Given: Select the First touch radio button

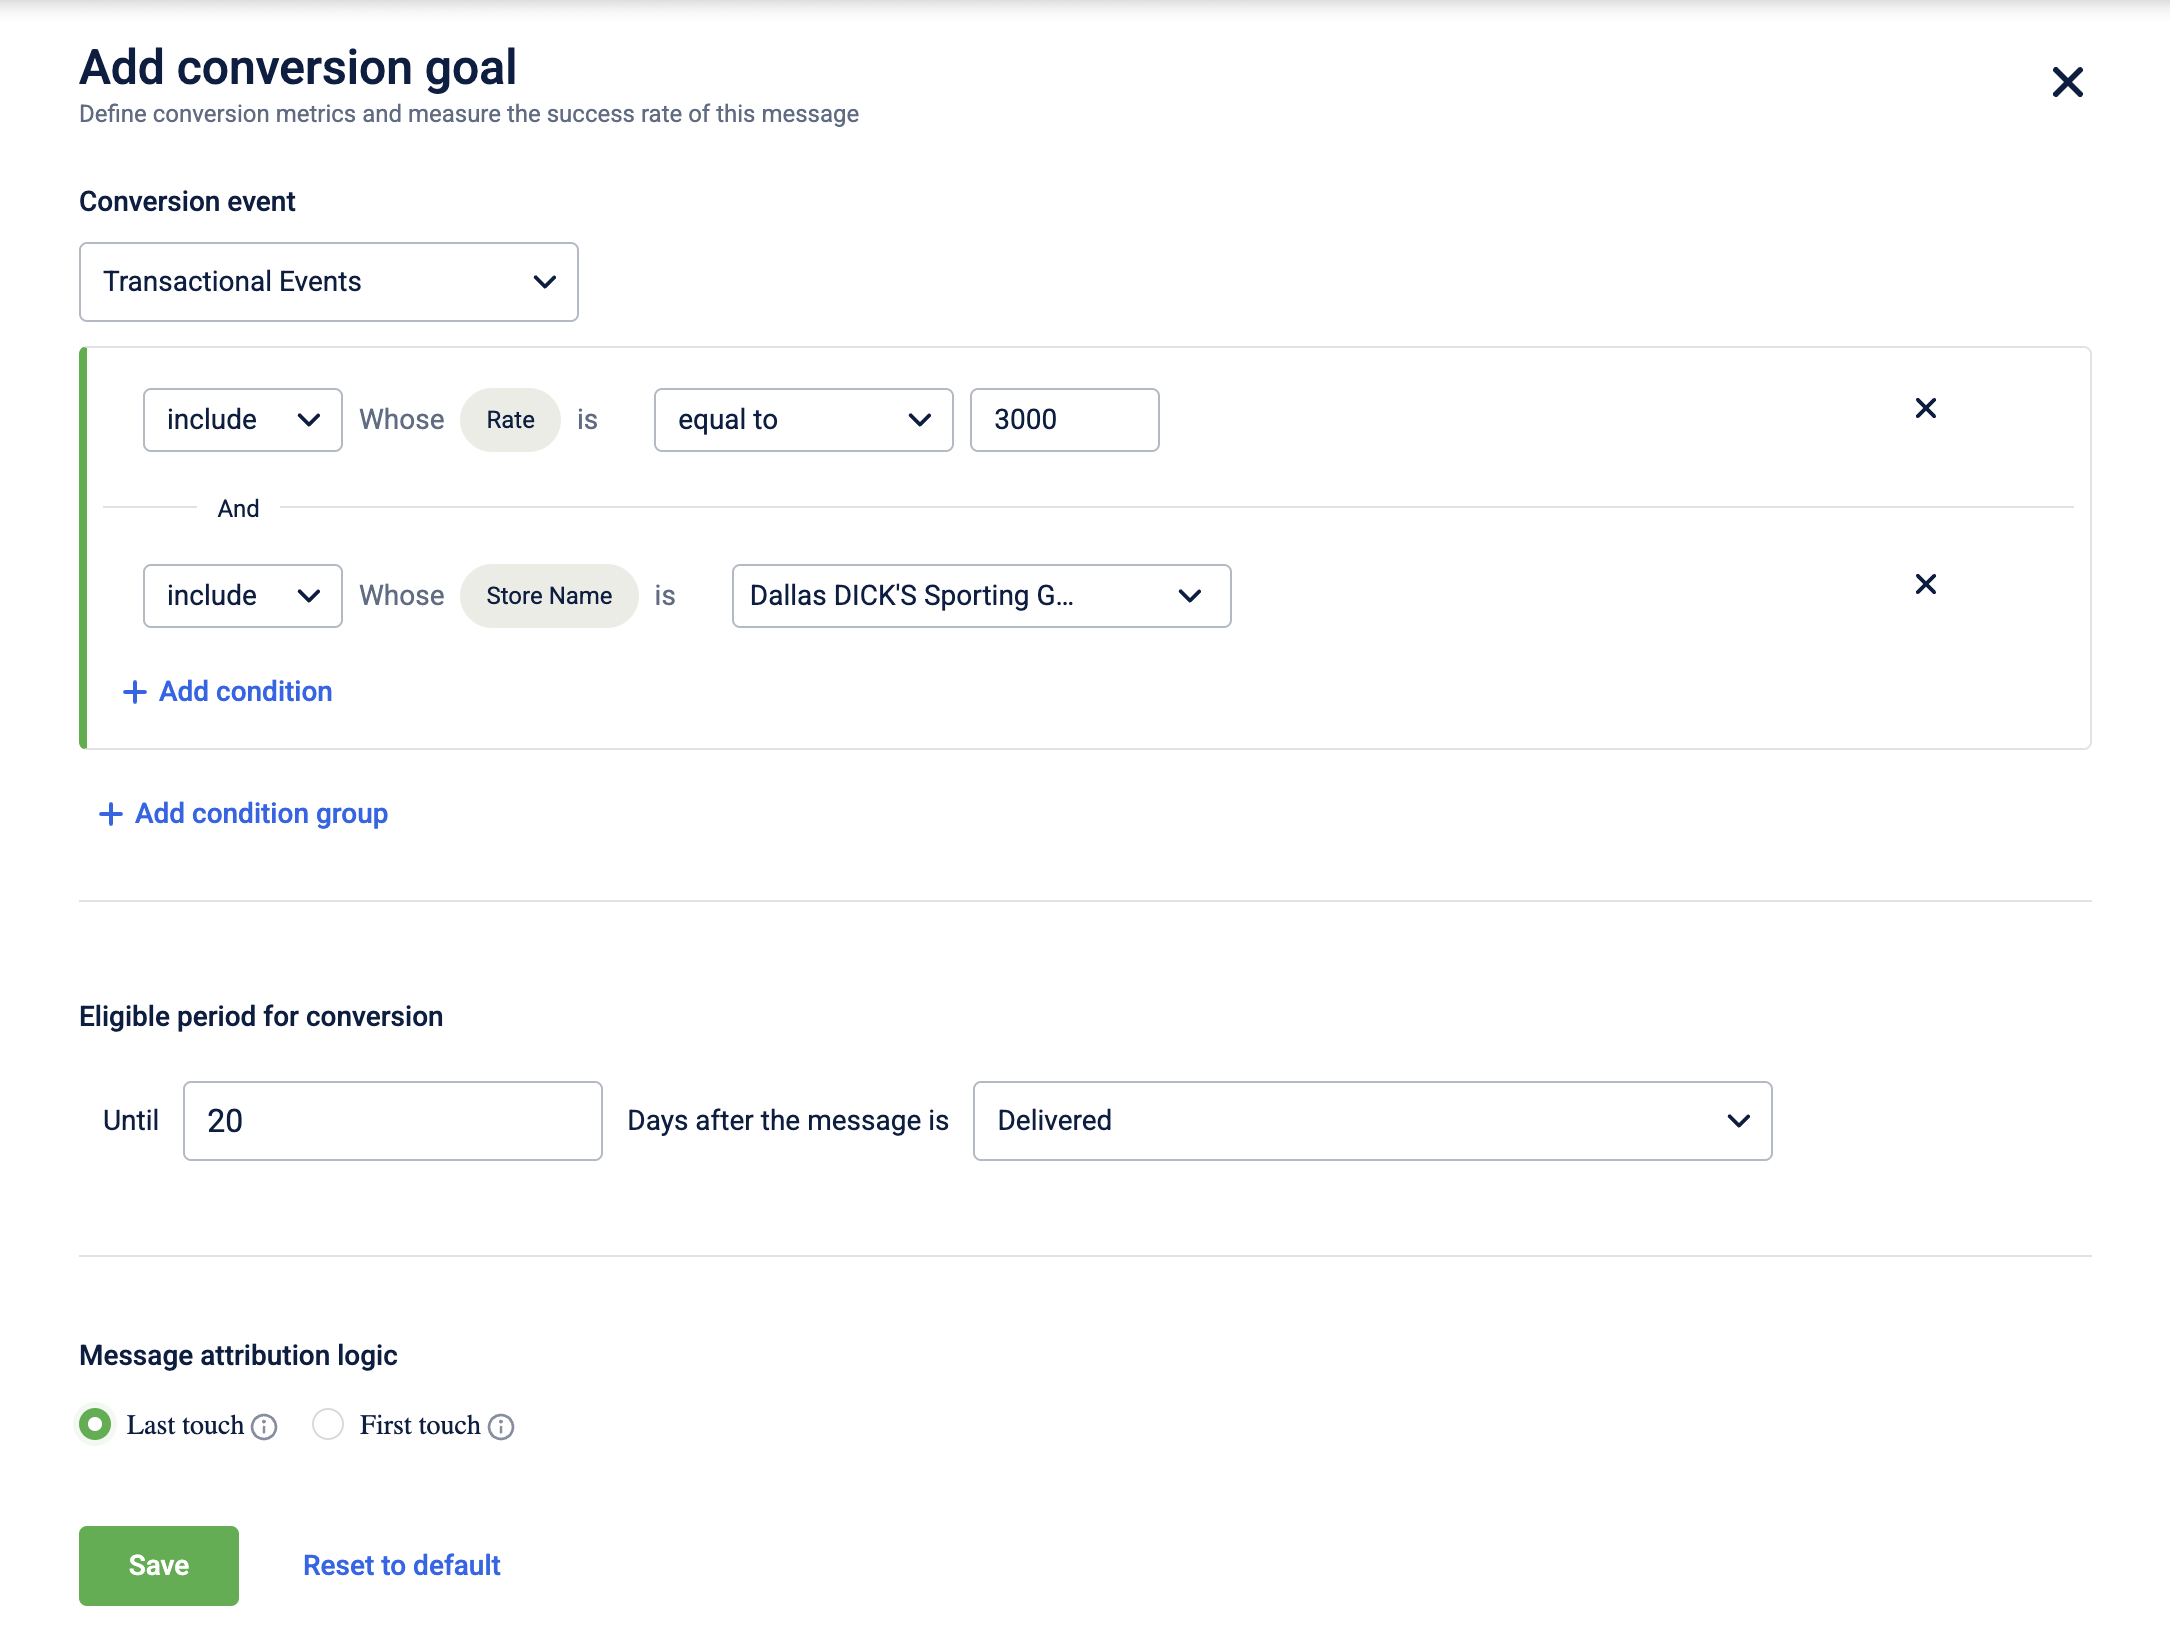Looking at the screenshot, I should (x=328, y=1424).
